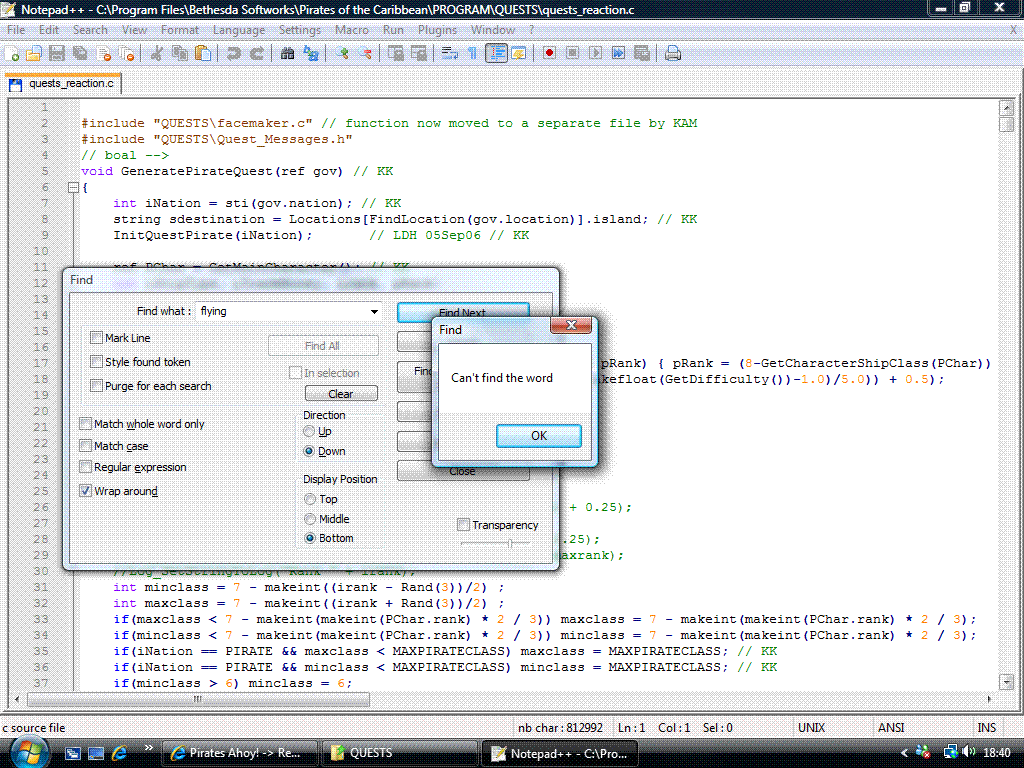Open the Plugins menu
The height and width of the screenshot is (768, 1024).
438,30
